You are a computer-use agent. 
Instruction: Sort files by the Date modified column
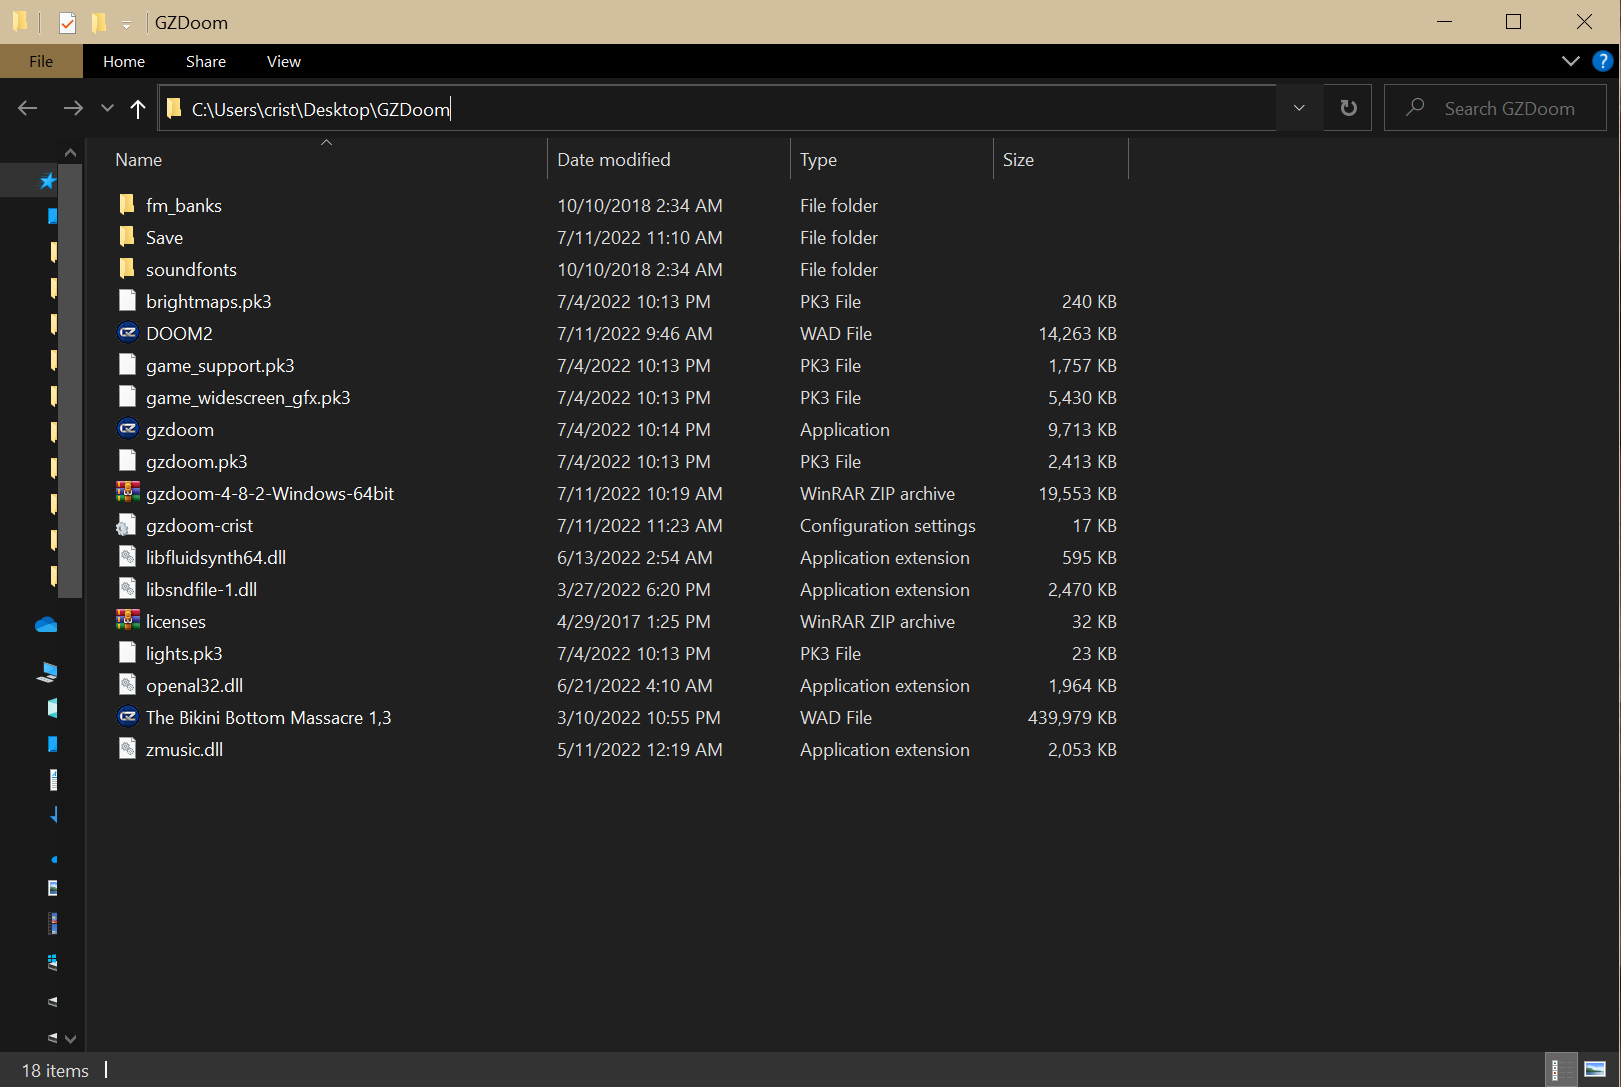[x=613, y=160]
